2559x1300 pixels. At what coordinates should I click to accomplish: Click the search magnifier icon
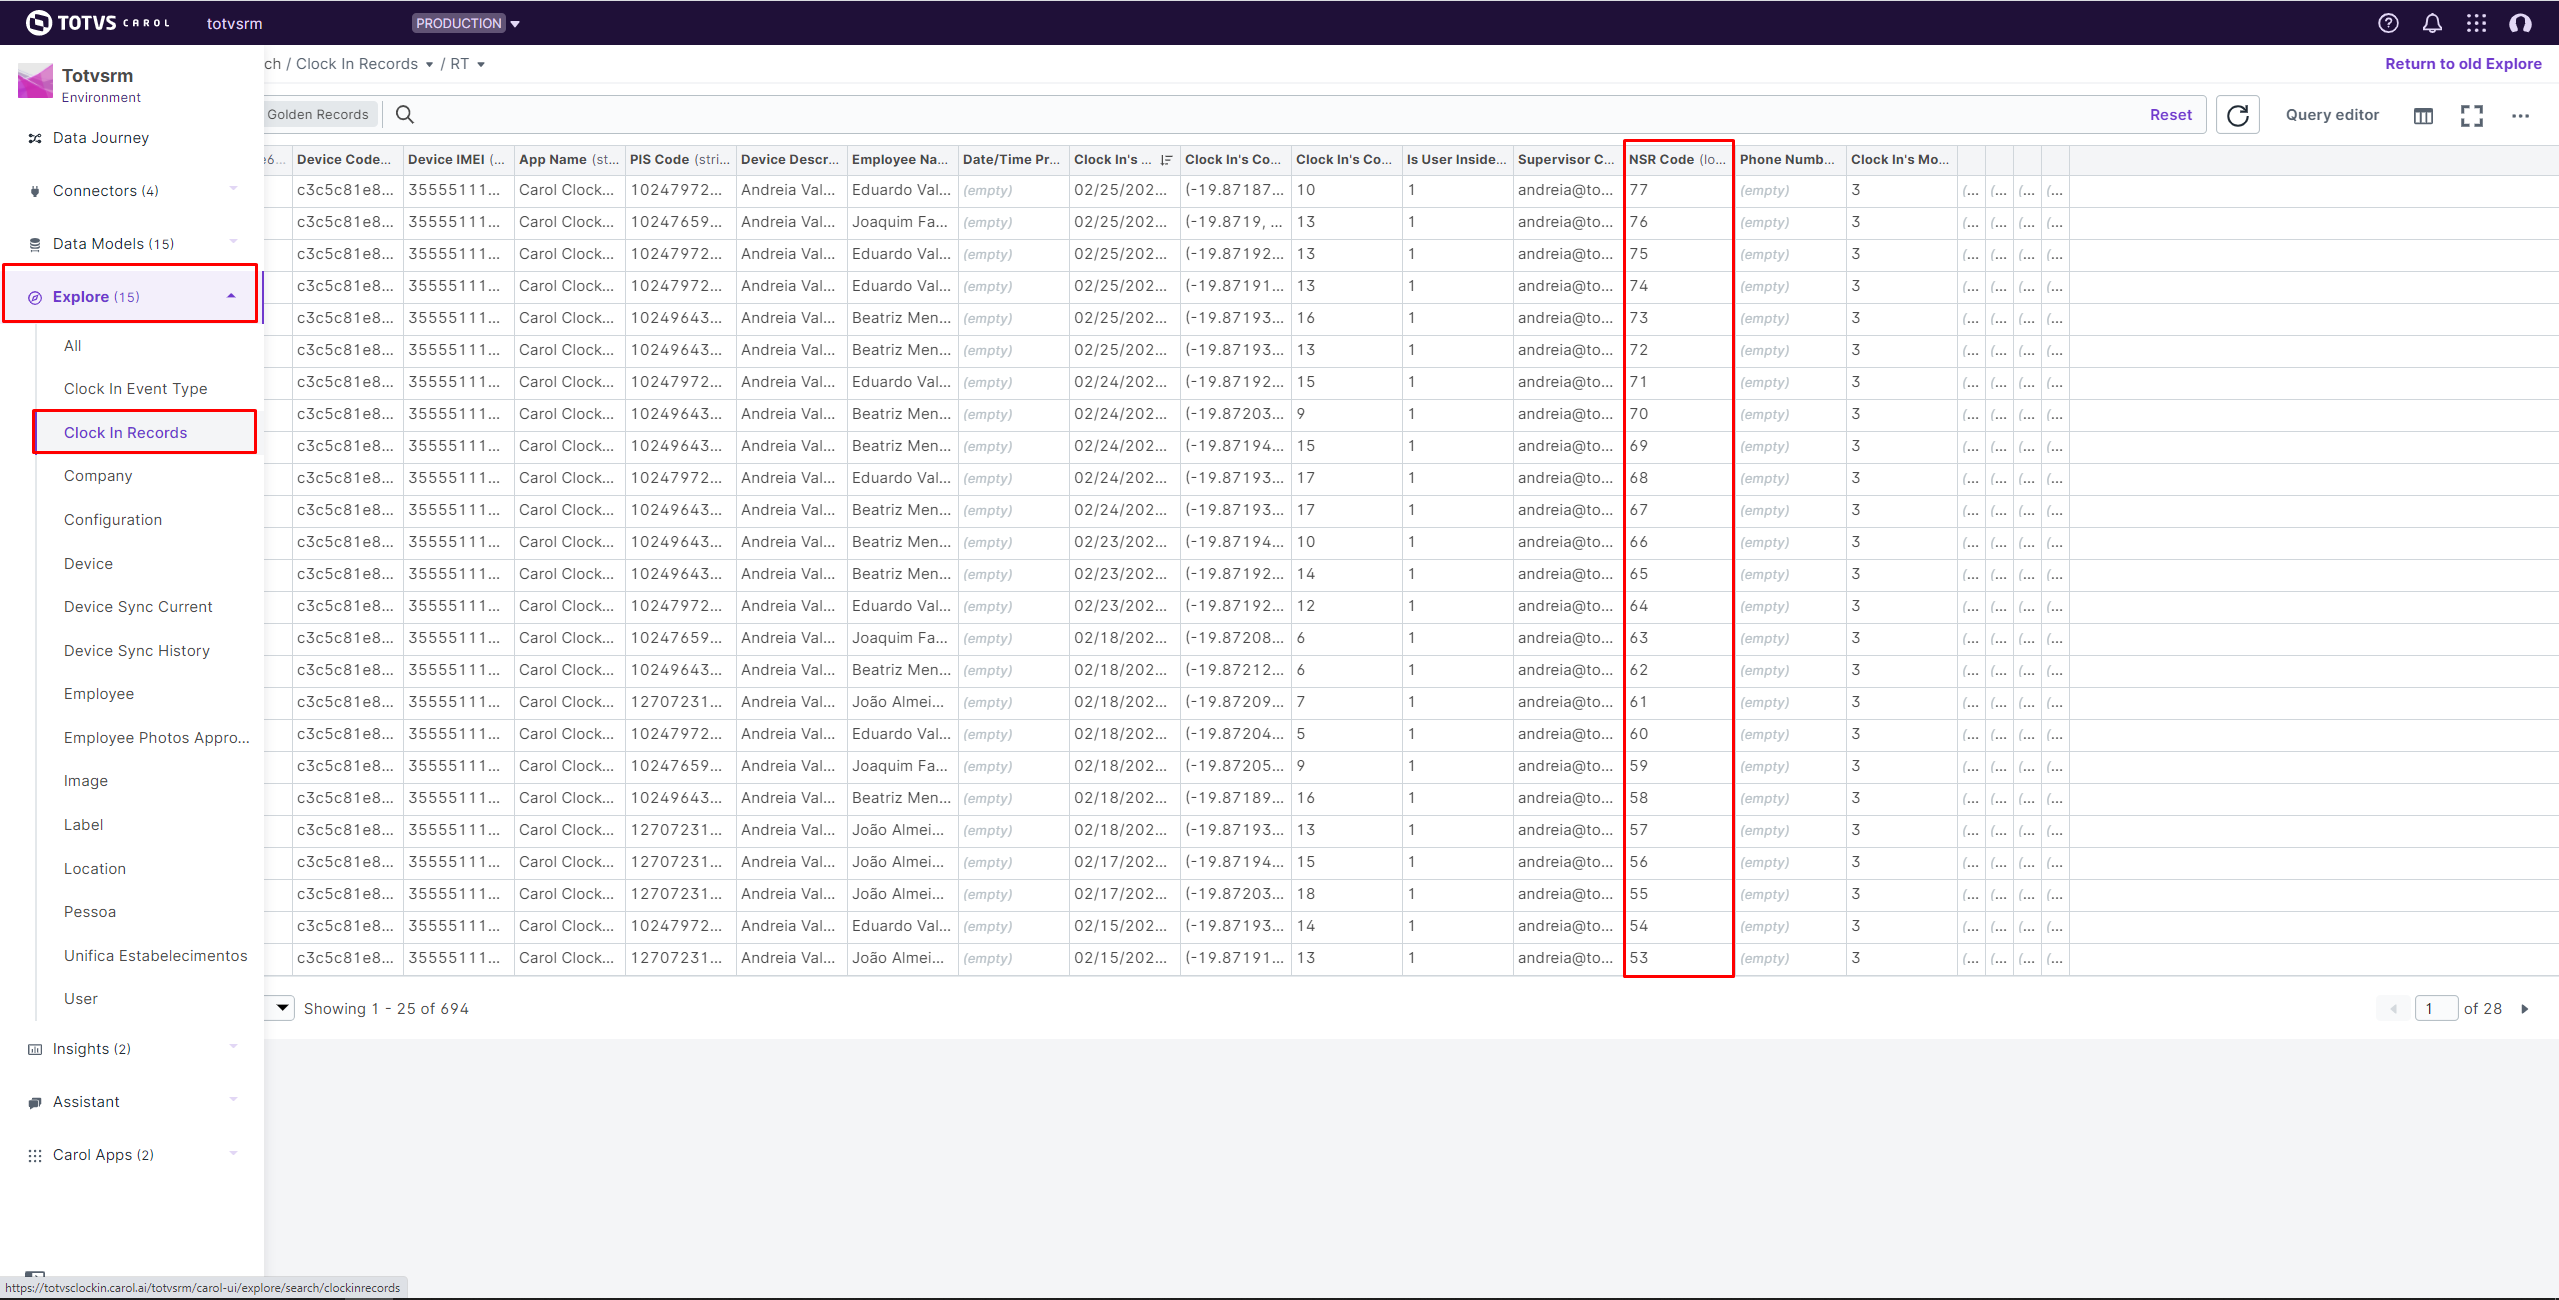pyautogui.click(x=404, y=114)
